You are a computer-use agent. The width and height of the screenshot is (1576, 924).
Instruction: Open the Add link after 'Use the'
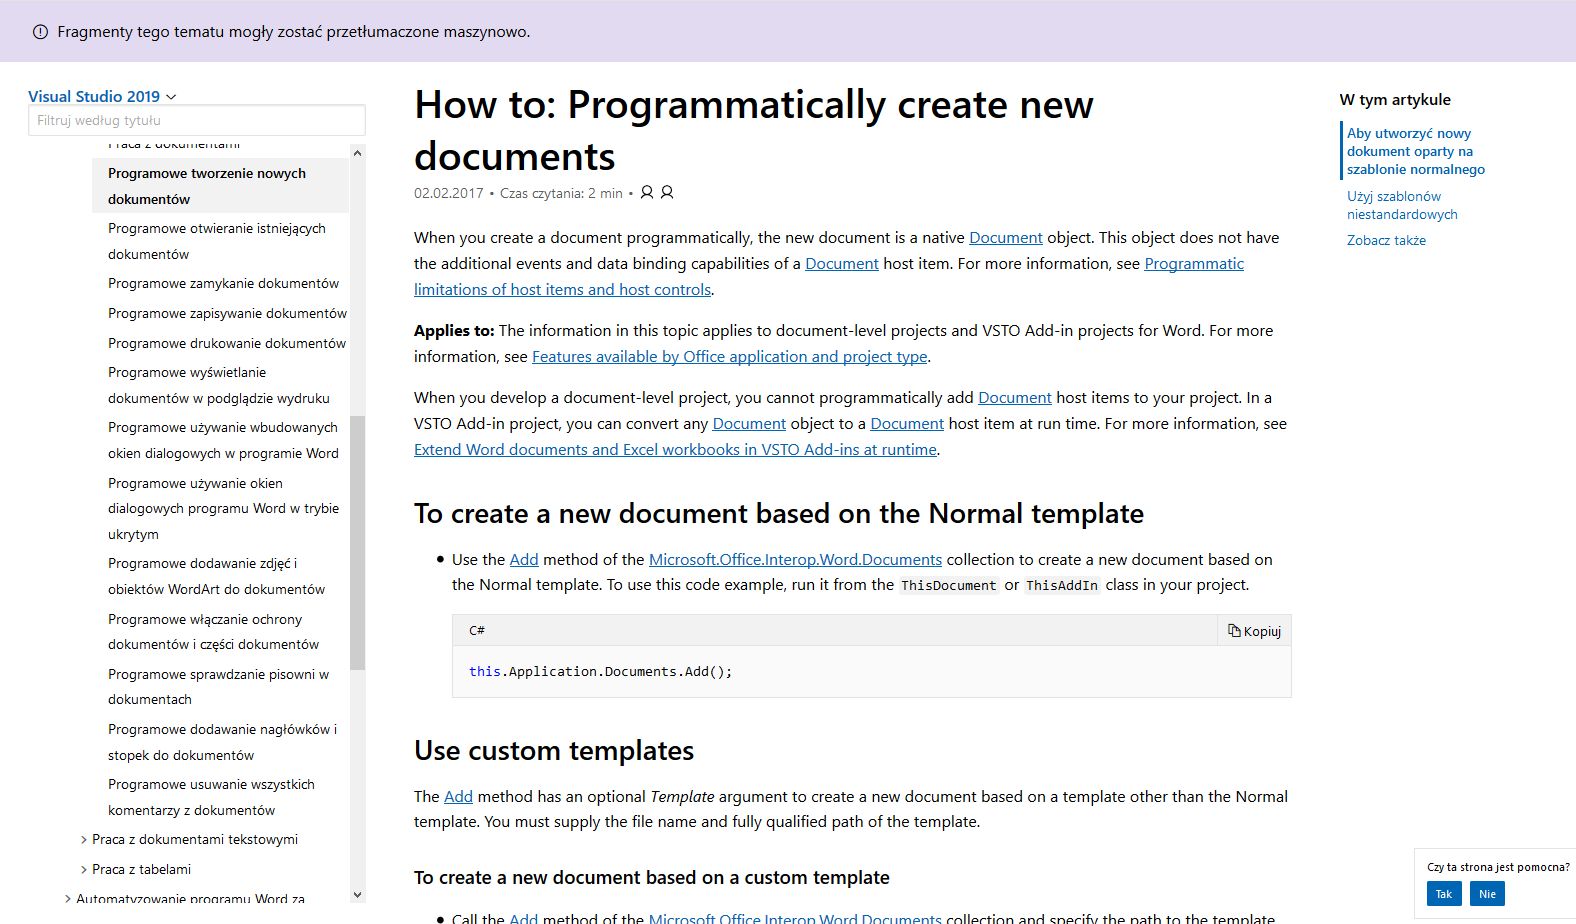524,560
